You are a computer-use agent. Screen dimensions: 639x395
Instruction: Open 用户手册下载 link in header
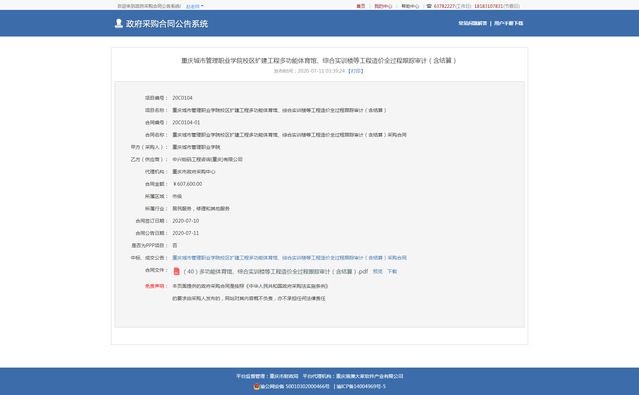point(508,23)
